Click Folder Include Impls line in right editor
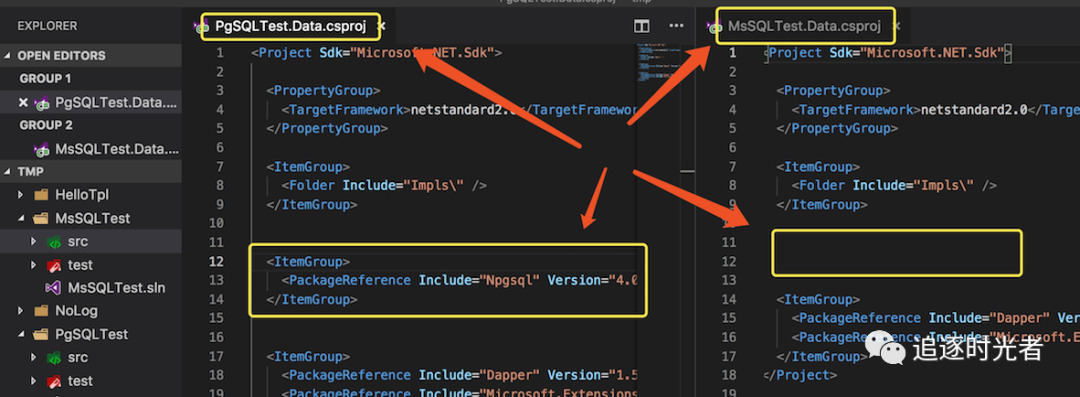 click(894, 185)
